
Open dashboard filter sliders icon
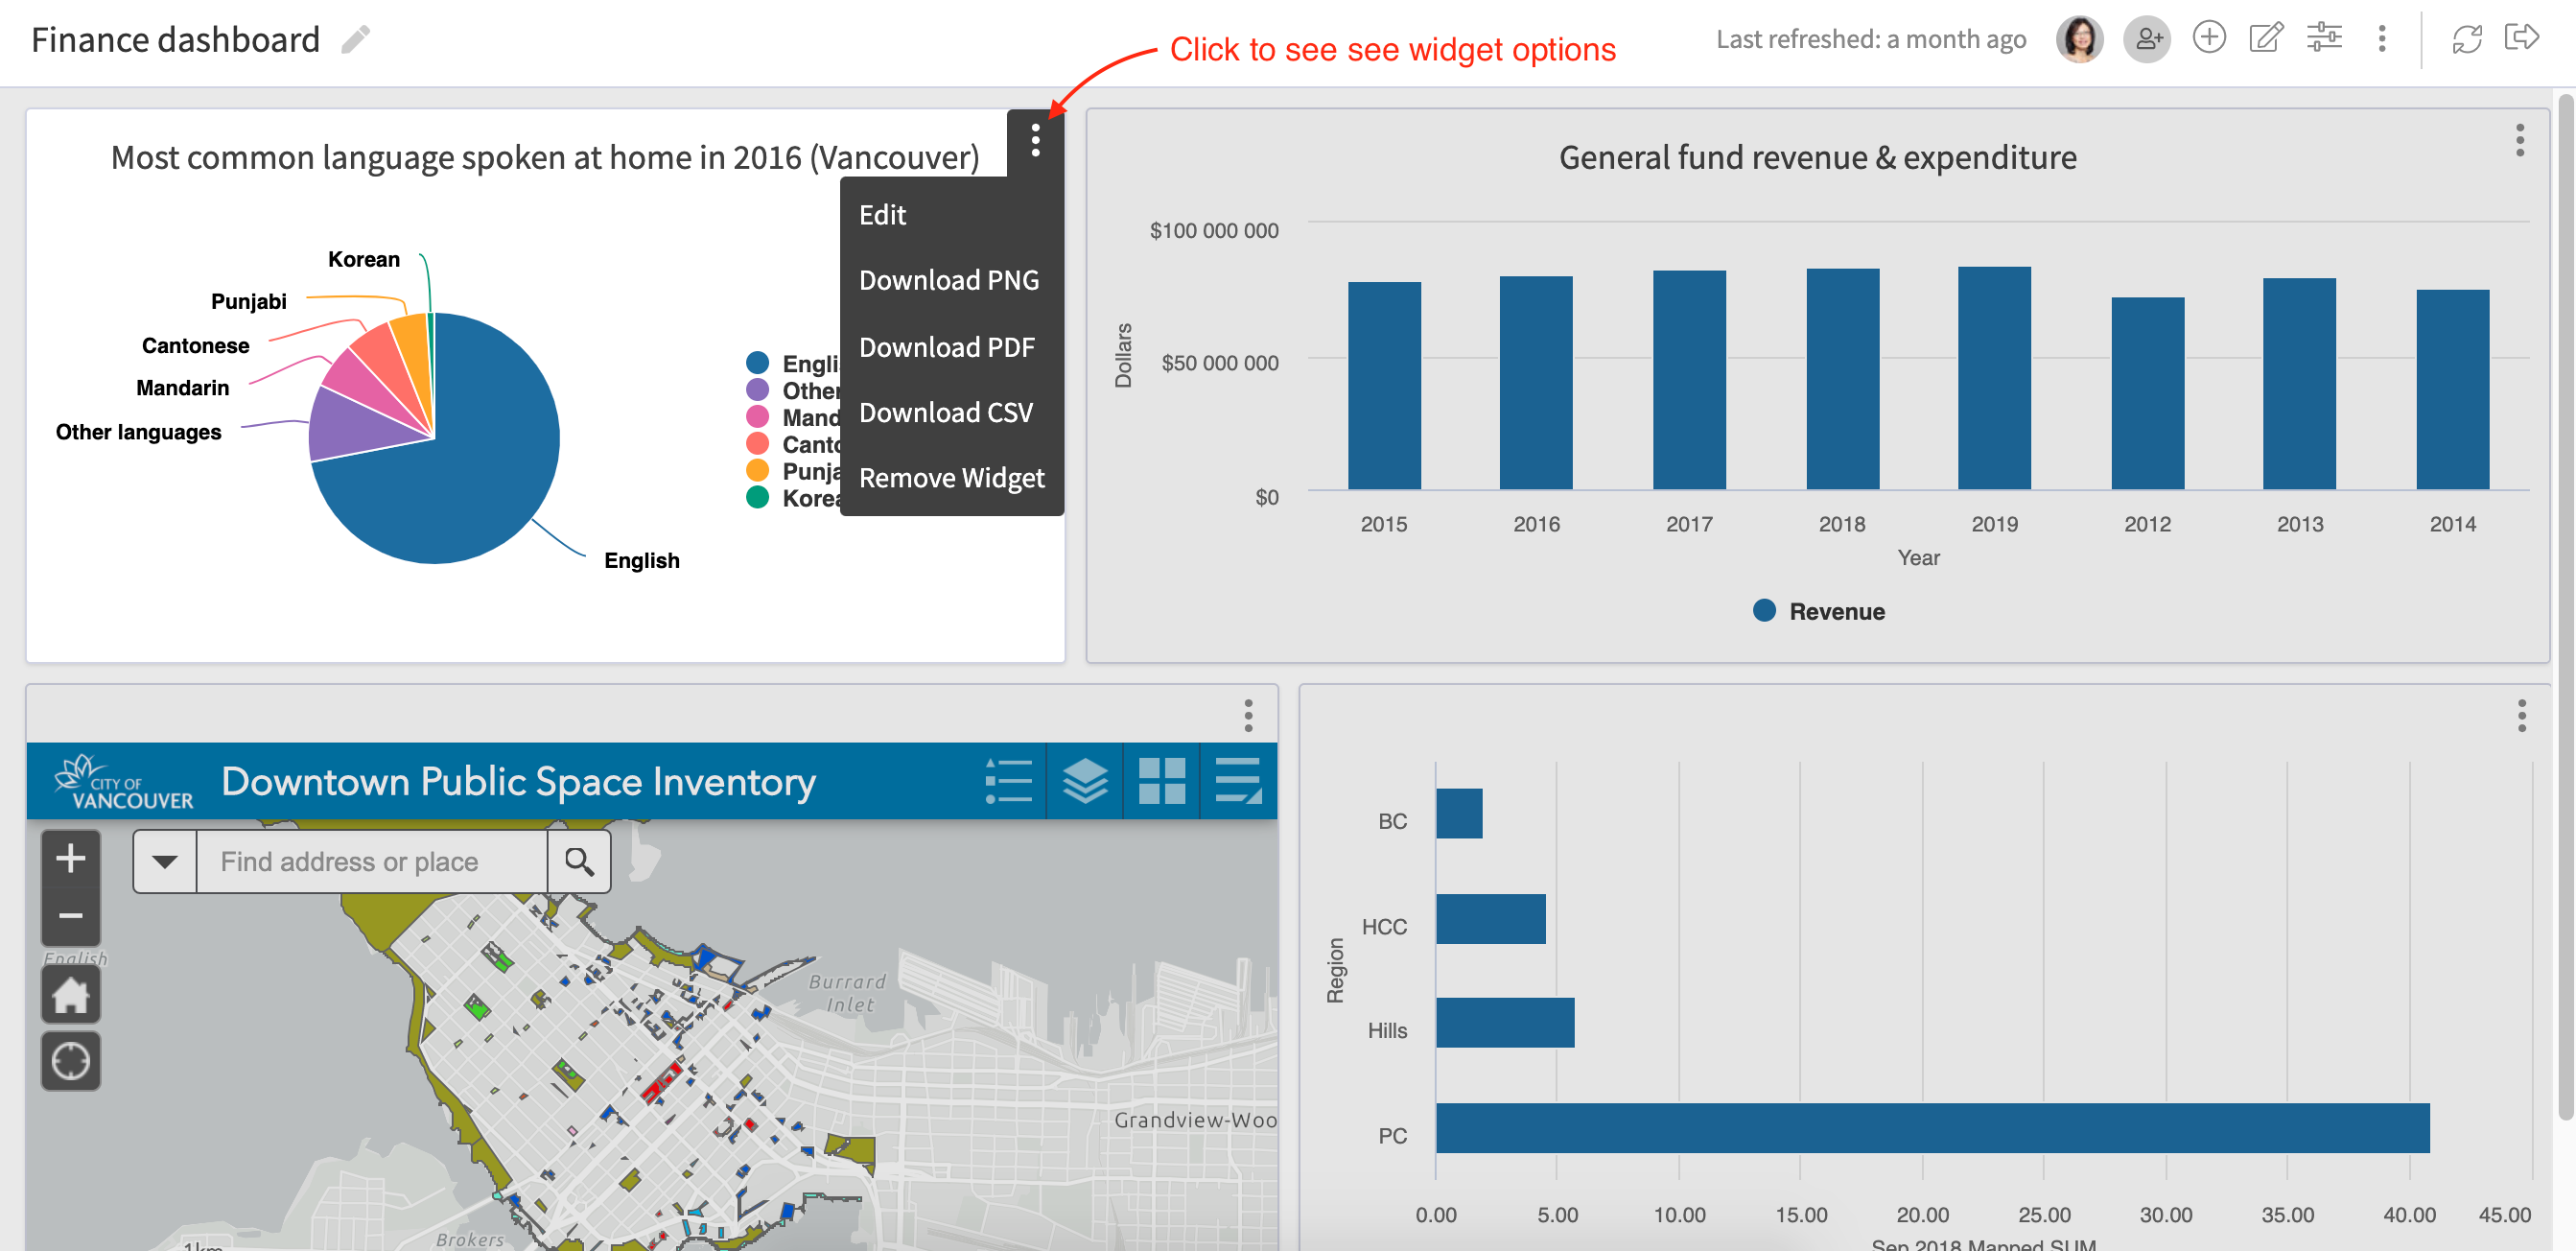2323,38
